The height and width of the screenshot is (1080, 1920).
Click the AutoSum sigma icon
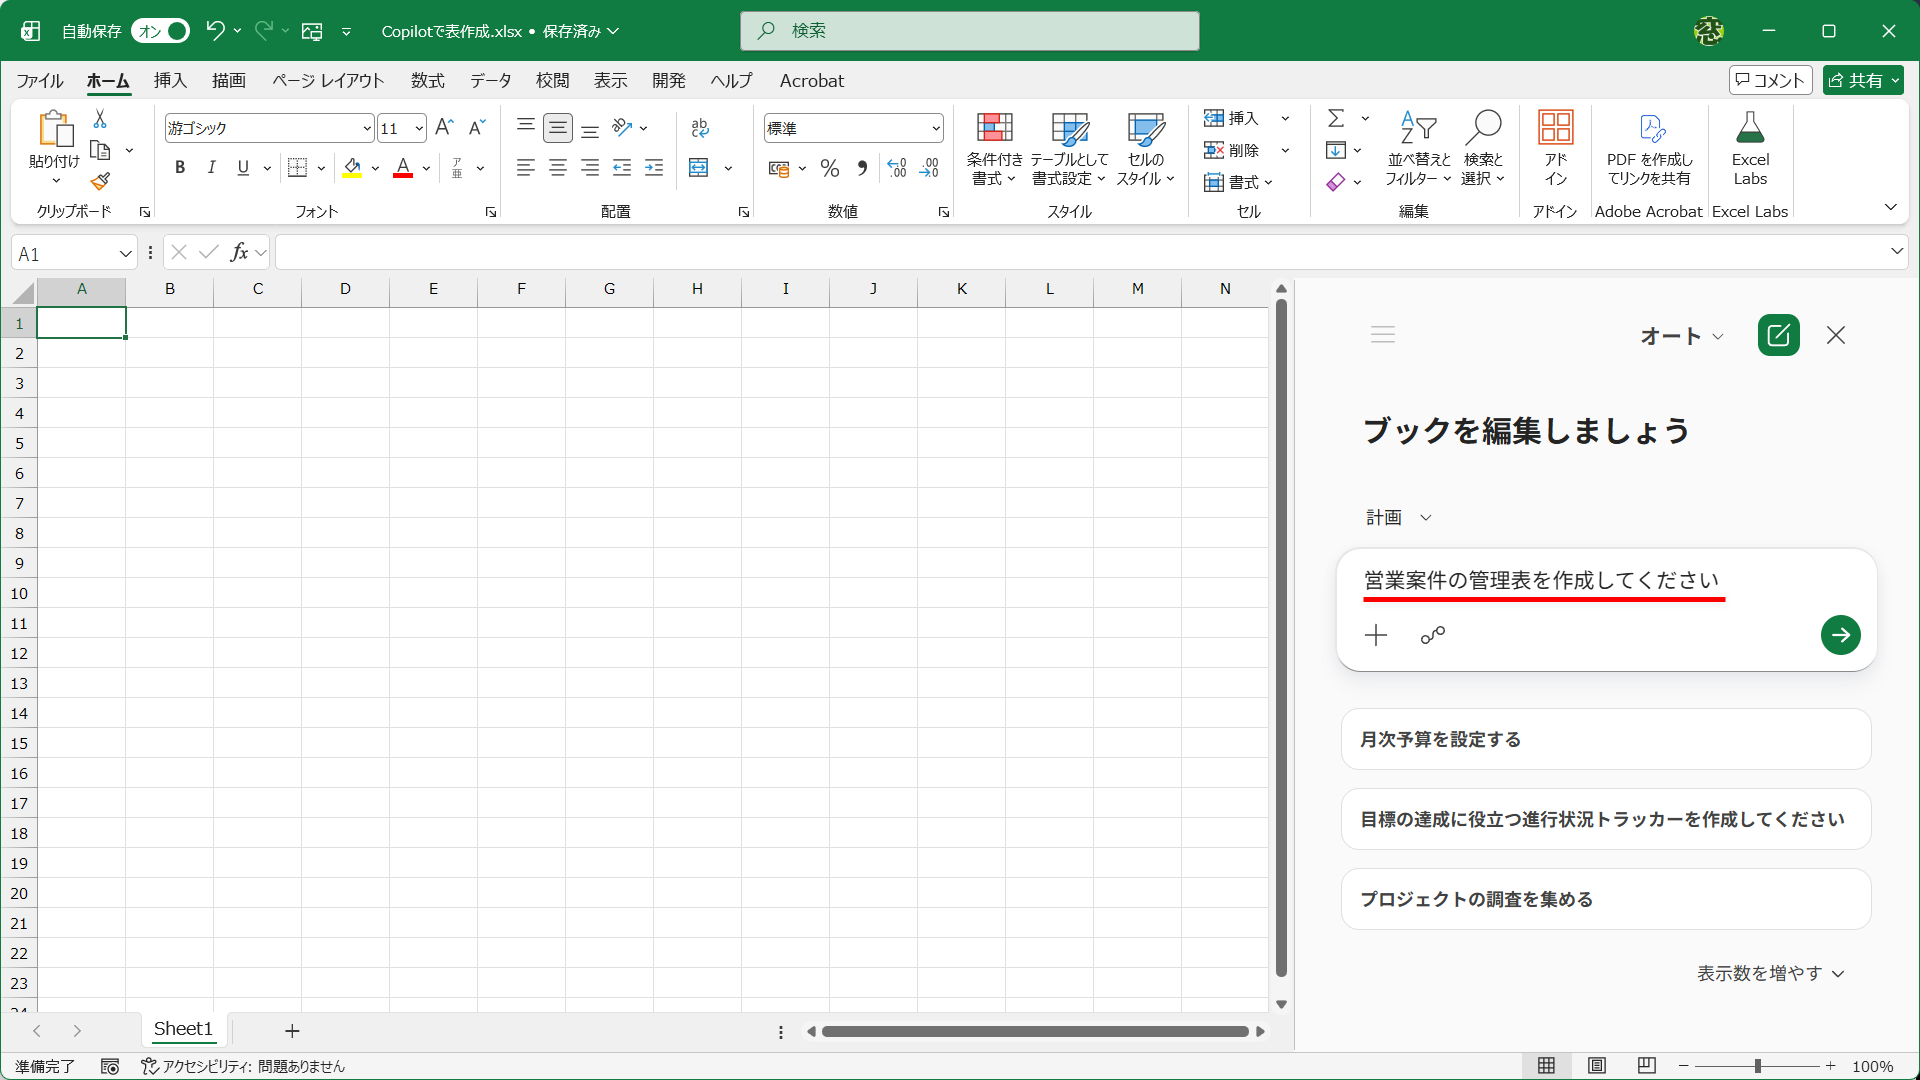(x=1336, y=118)
